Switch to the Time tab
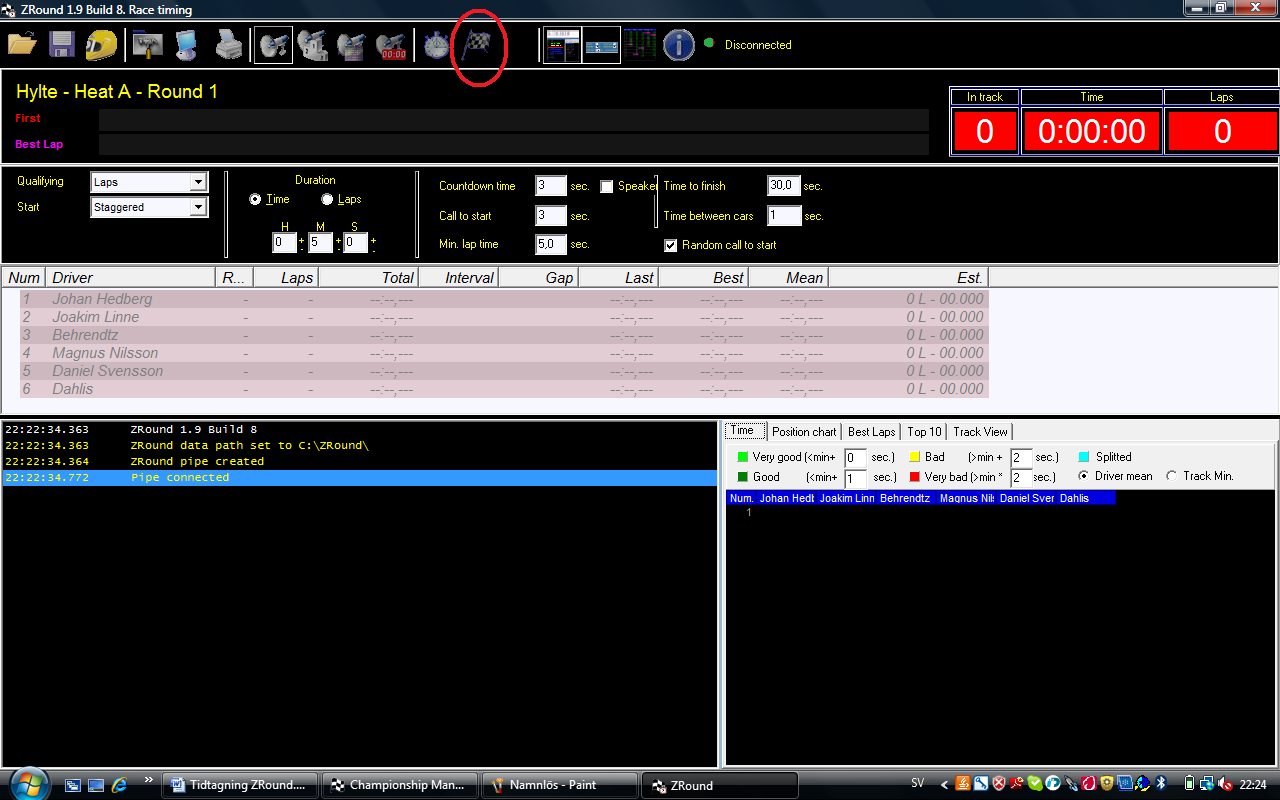Viewport: 1280px width, 800px height. pyautogui.click(x=743, y=431)
